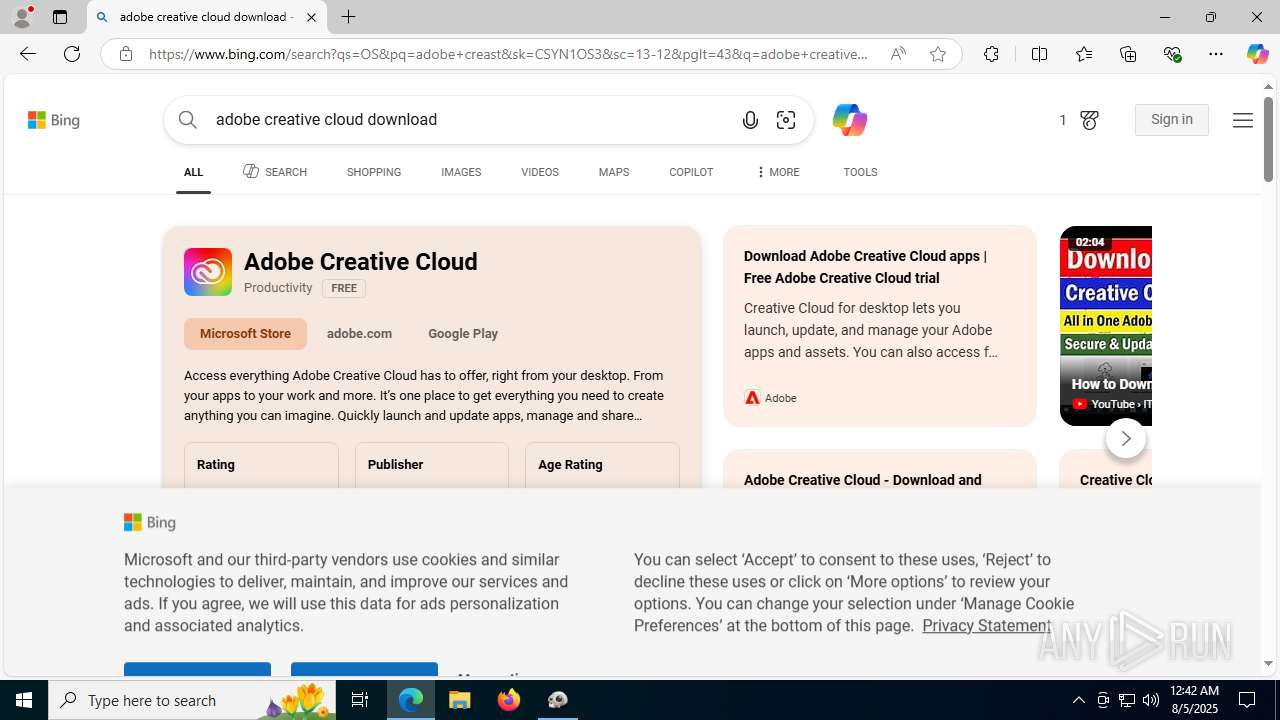The height and width of the screenshot is (720, 1280).
Task: Select the Microsoft Store source button
Action: 245,334
